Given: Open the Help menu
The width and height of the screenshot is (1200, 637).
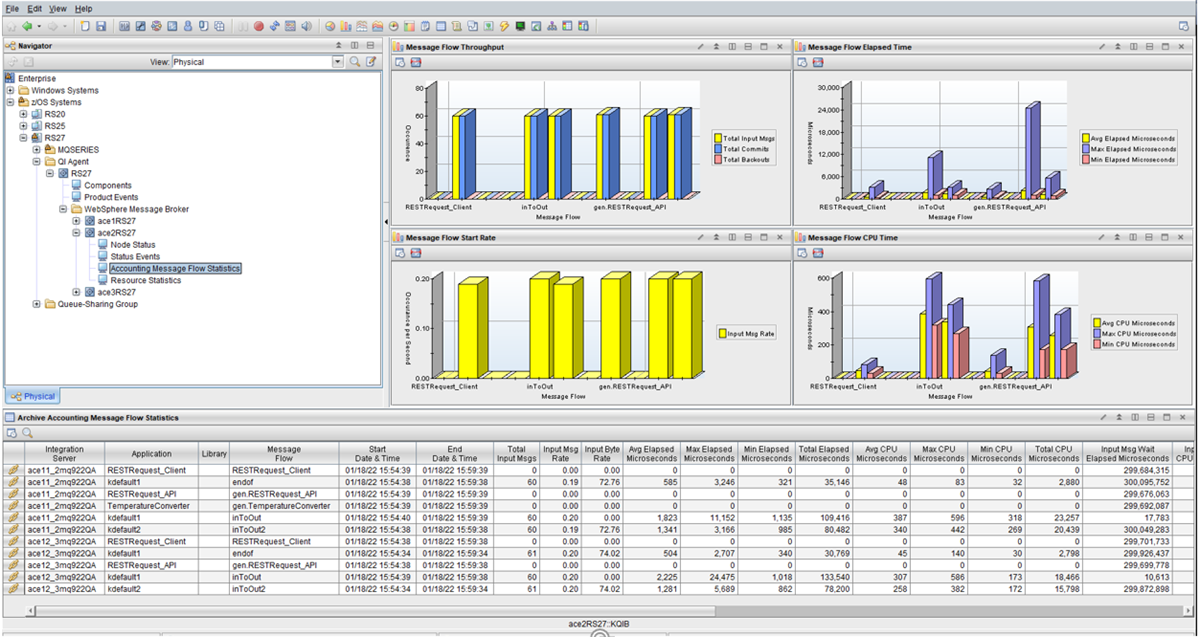Looking at the screenshot, I should pyautogui.click(x=83, y=8).
